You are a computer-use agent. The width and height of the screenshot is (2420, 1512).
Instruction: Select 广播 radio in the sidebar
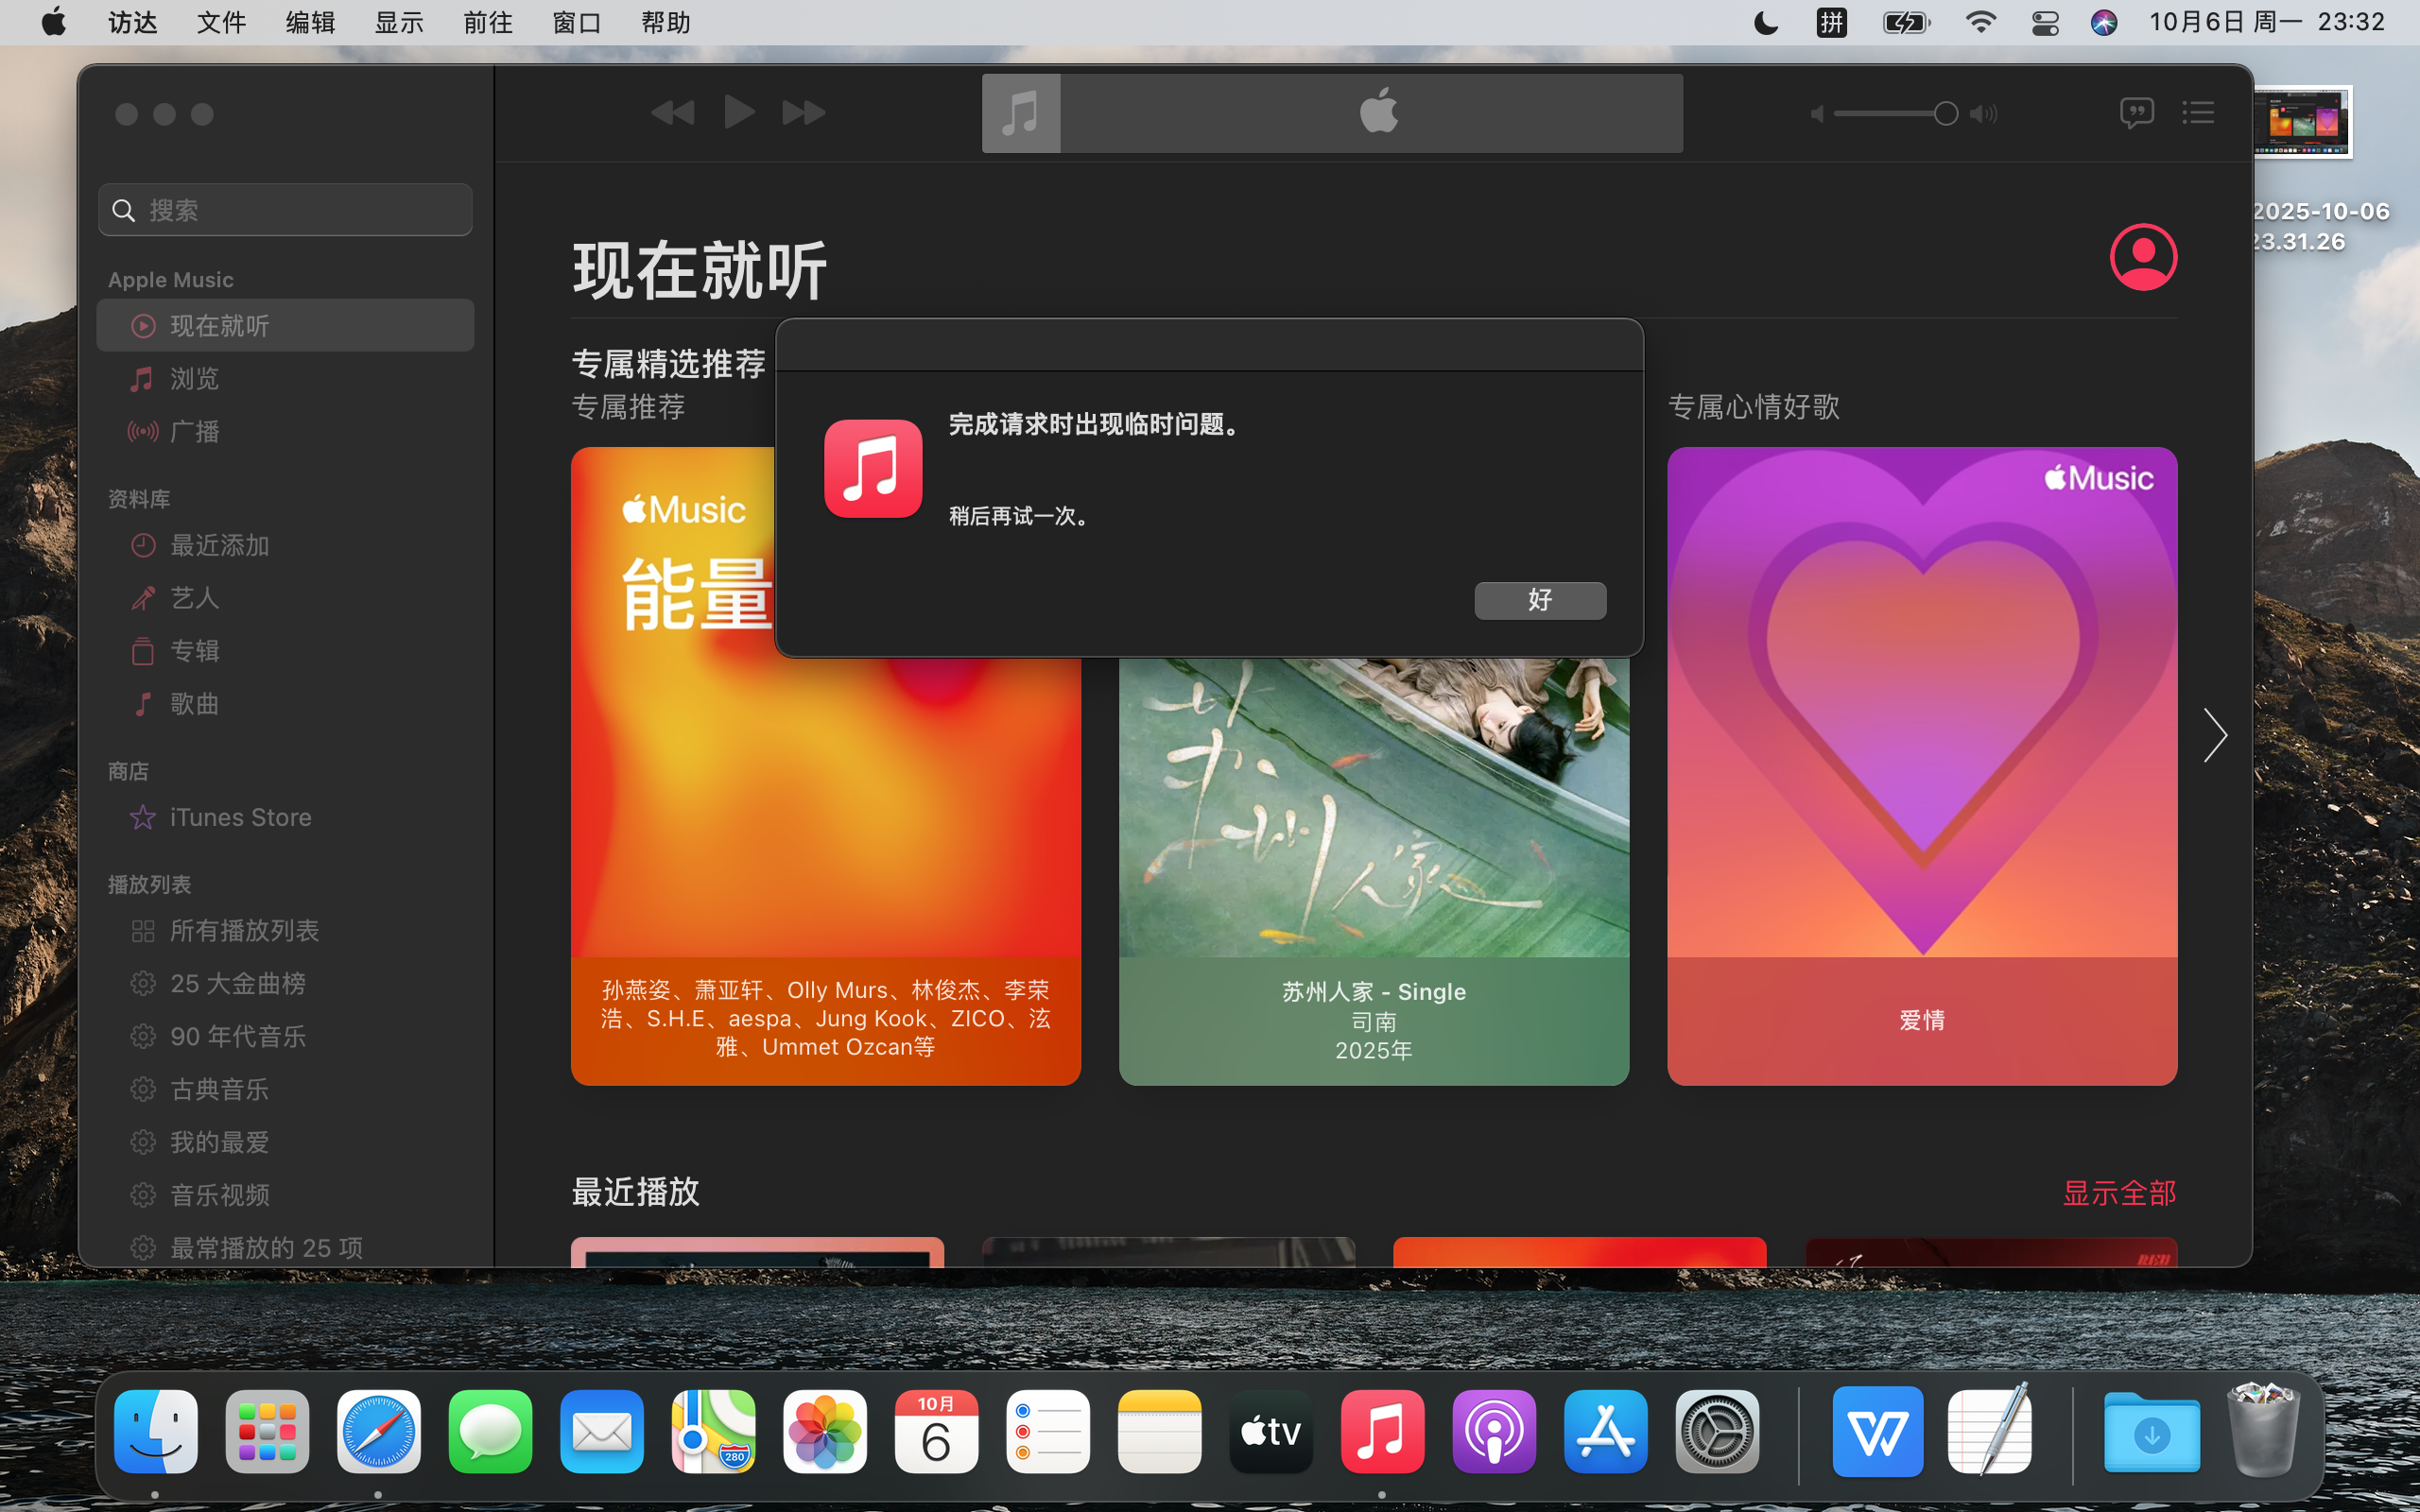tap(194, 431)
